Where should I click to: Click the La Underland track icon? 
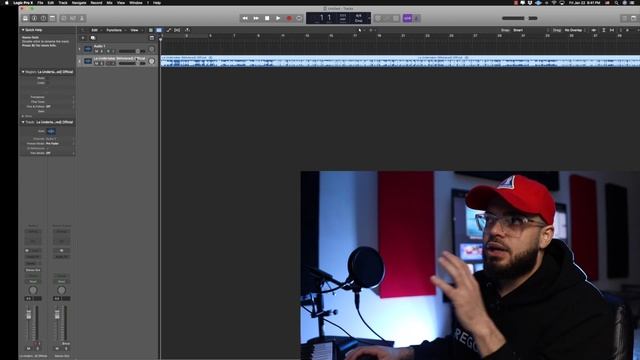(88, 61)
